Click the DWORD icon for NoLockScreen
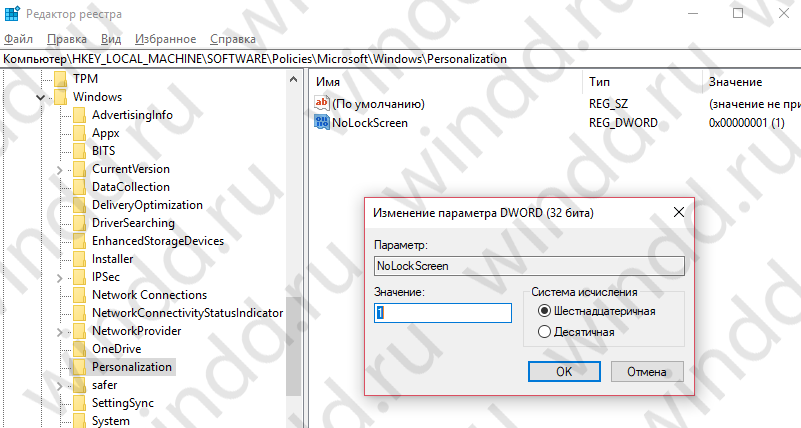Image resolution: width=801 pixels, height=428 pixels. coord(322,123)
